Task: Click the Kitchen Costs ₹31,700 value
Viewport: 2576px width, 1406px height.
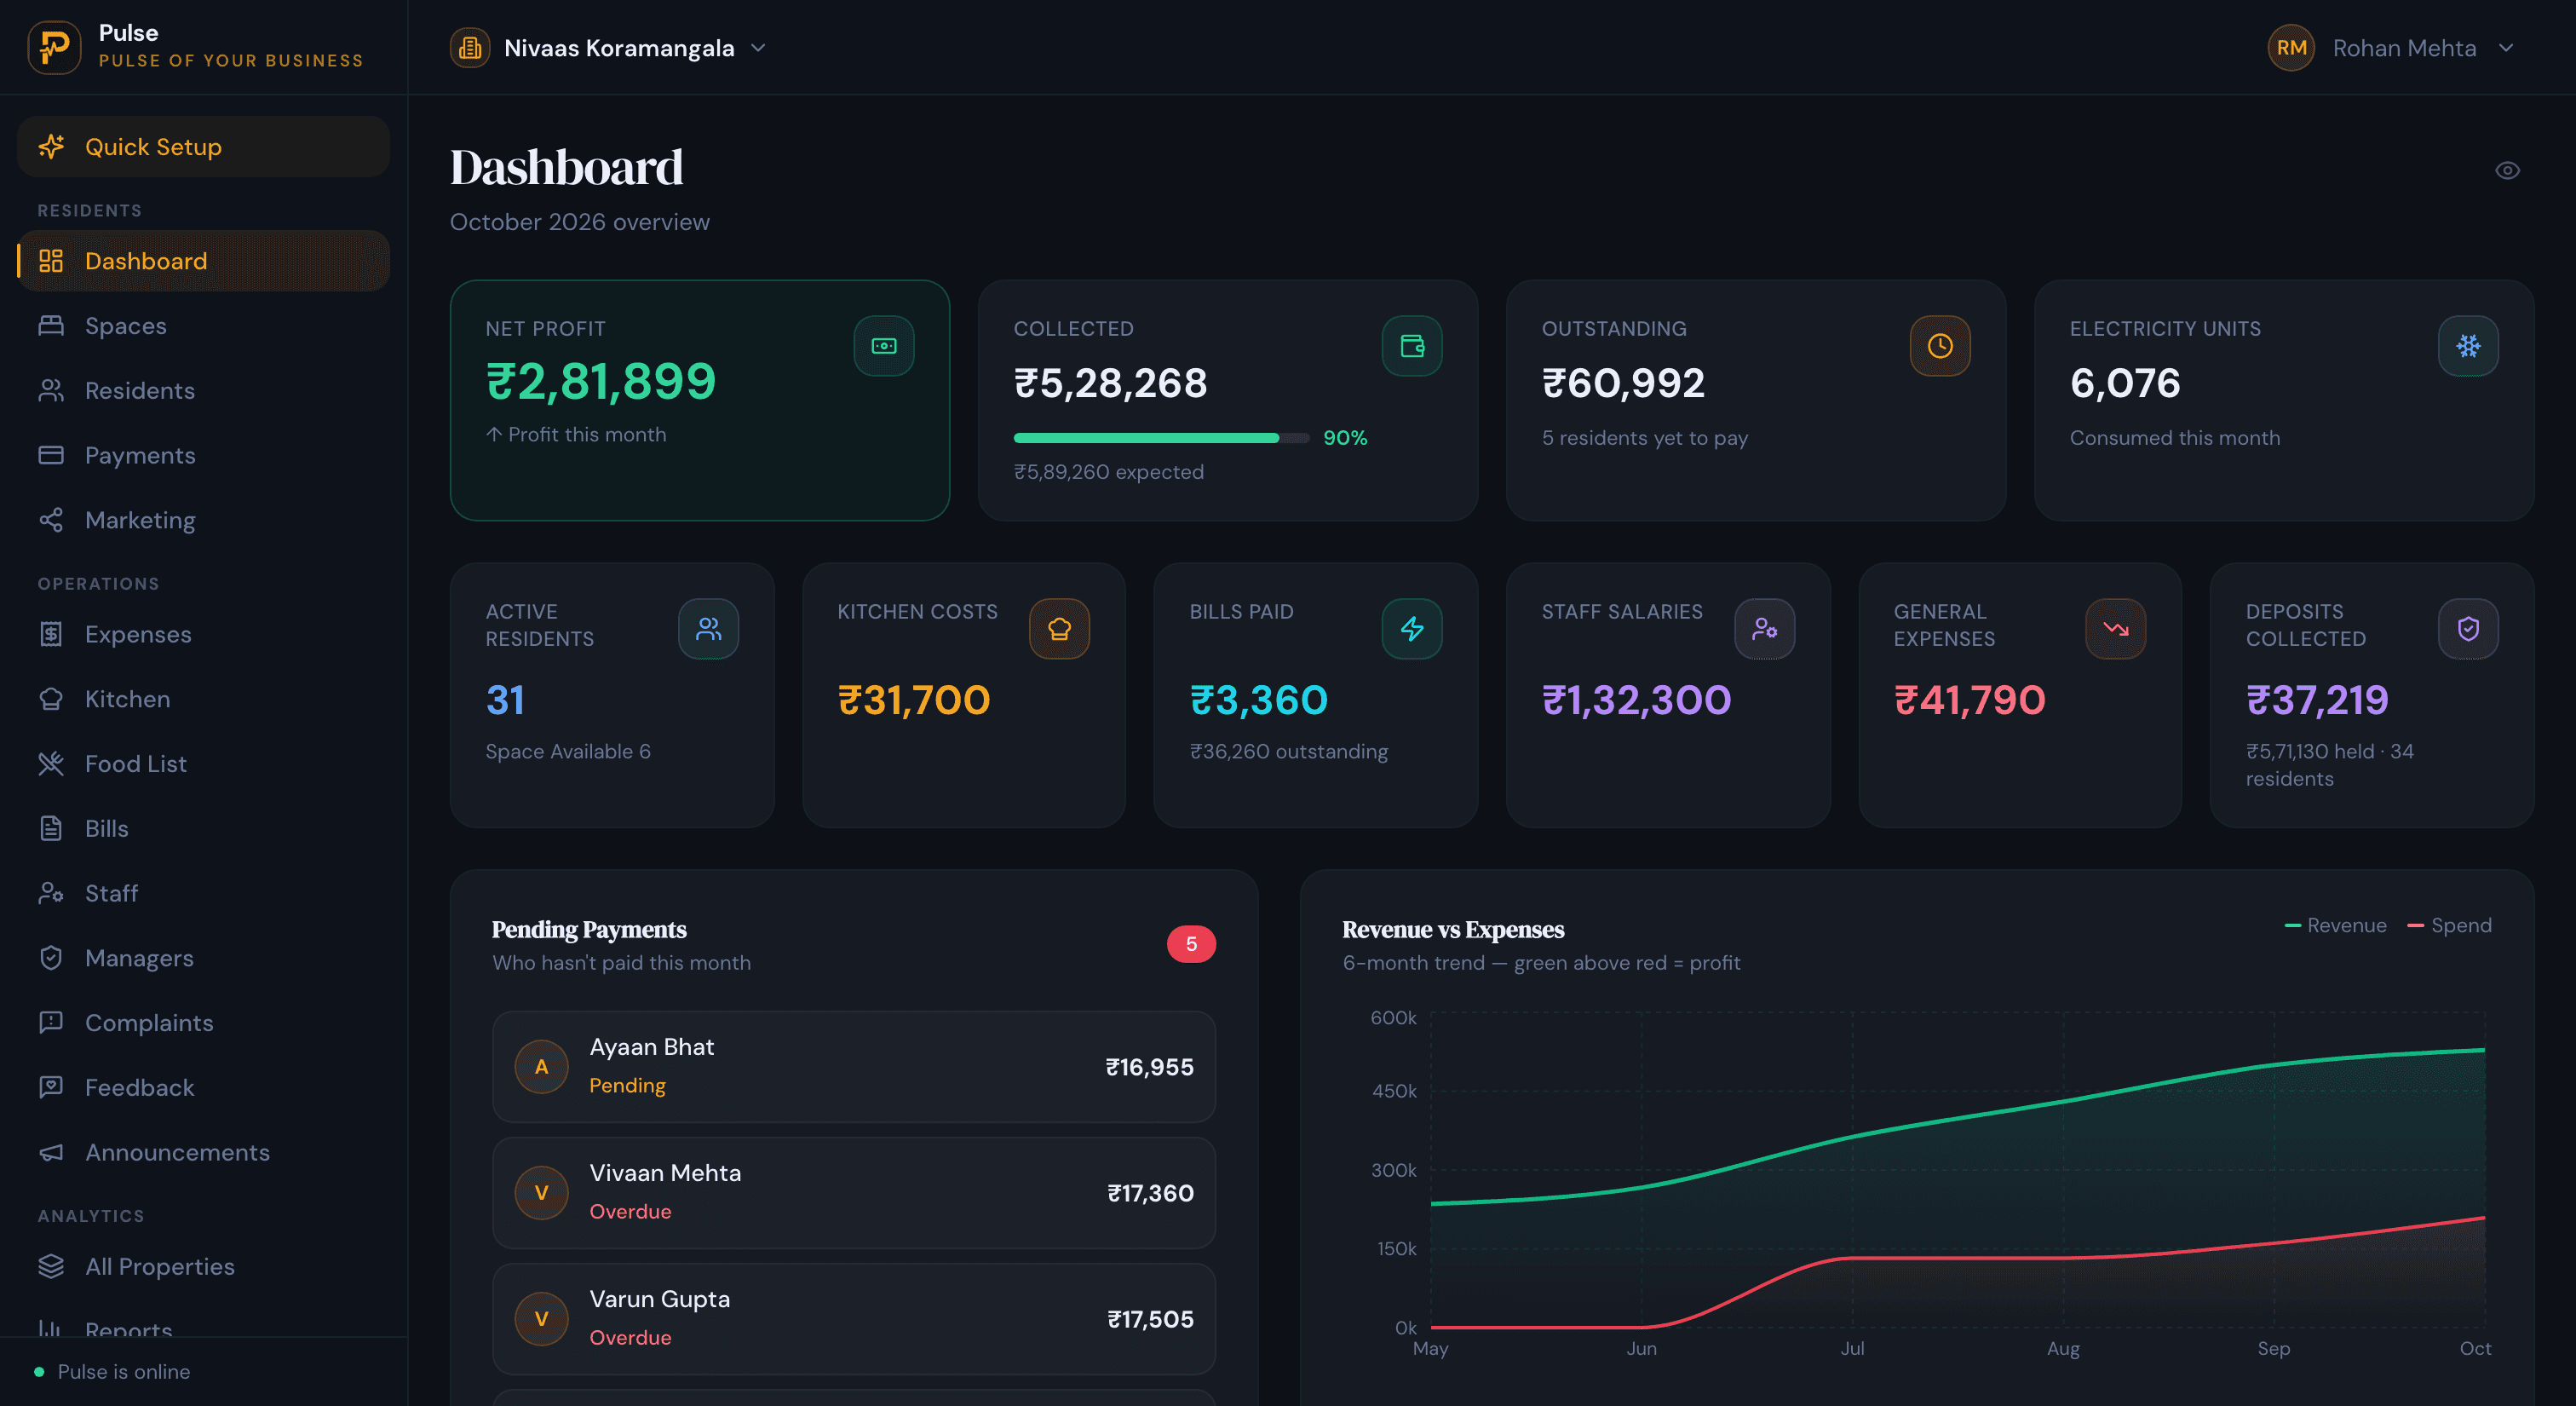Action: [x=914, y=700]
